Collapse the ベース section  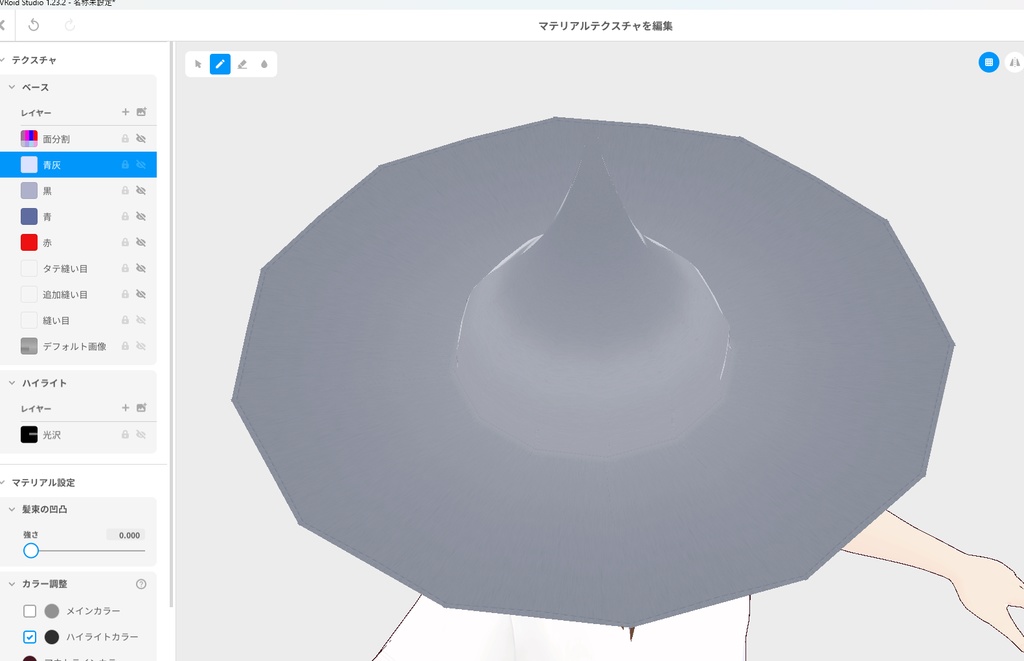pyautogui.click(x=12, y=87)
